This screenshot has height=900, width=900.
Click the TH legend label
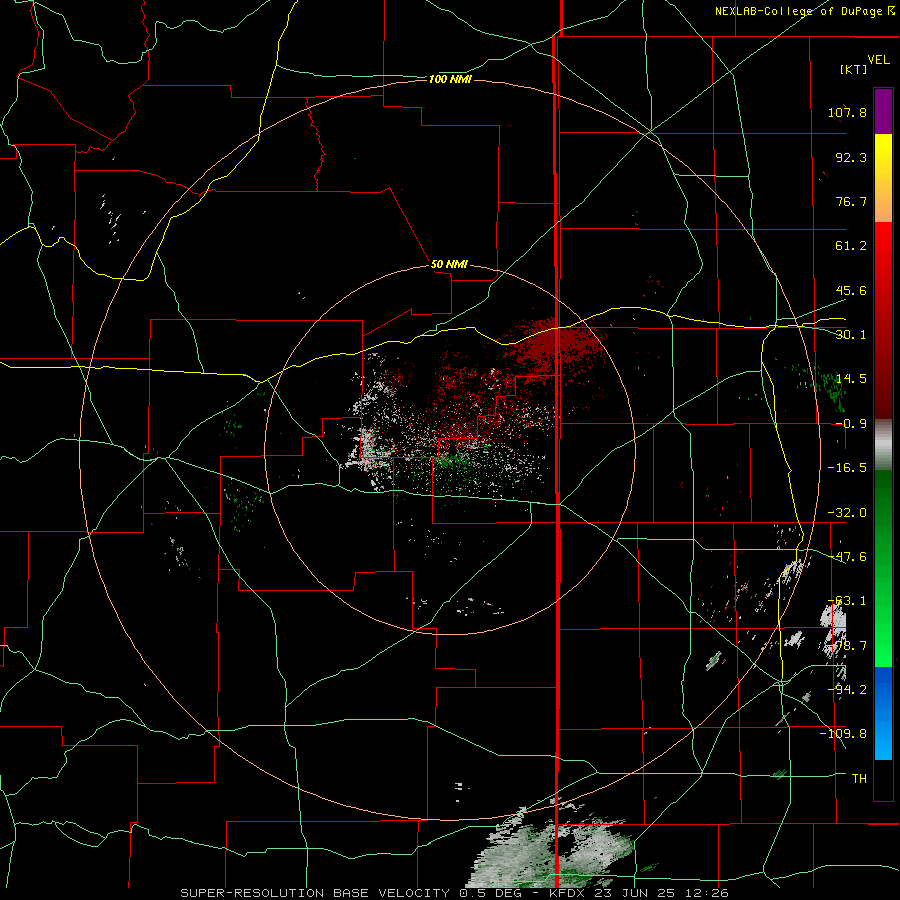(859, 779)
